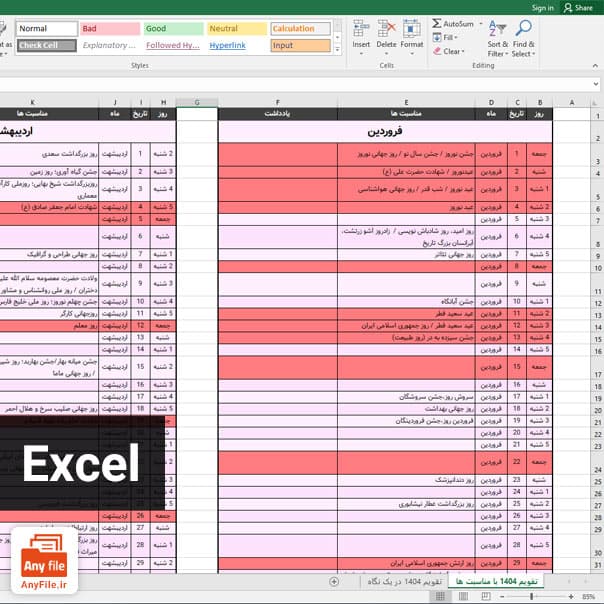
Task: Open the Fill dropdown menu
Action: [456, 38]
